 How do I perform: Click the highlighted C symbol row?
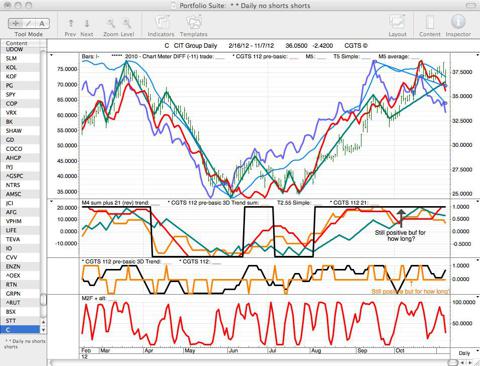pos(21,330)
